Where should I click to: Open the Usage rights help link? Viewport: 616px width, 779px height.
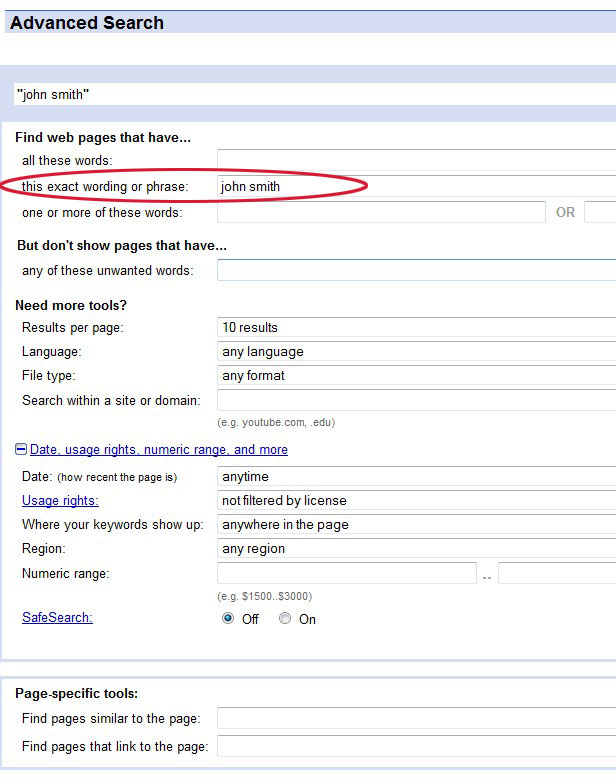60,500
